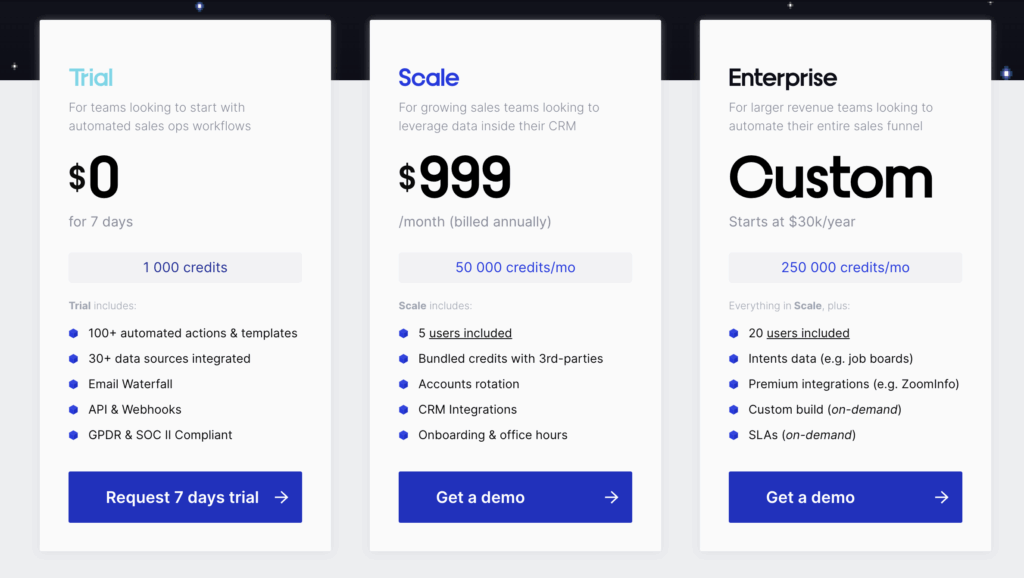Select the 250 000 credits/mo badge

click(x=845, y=267)
